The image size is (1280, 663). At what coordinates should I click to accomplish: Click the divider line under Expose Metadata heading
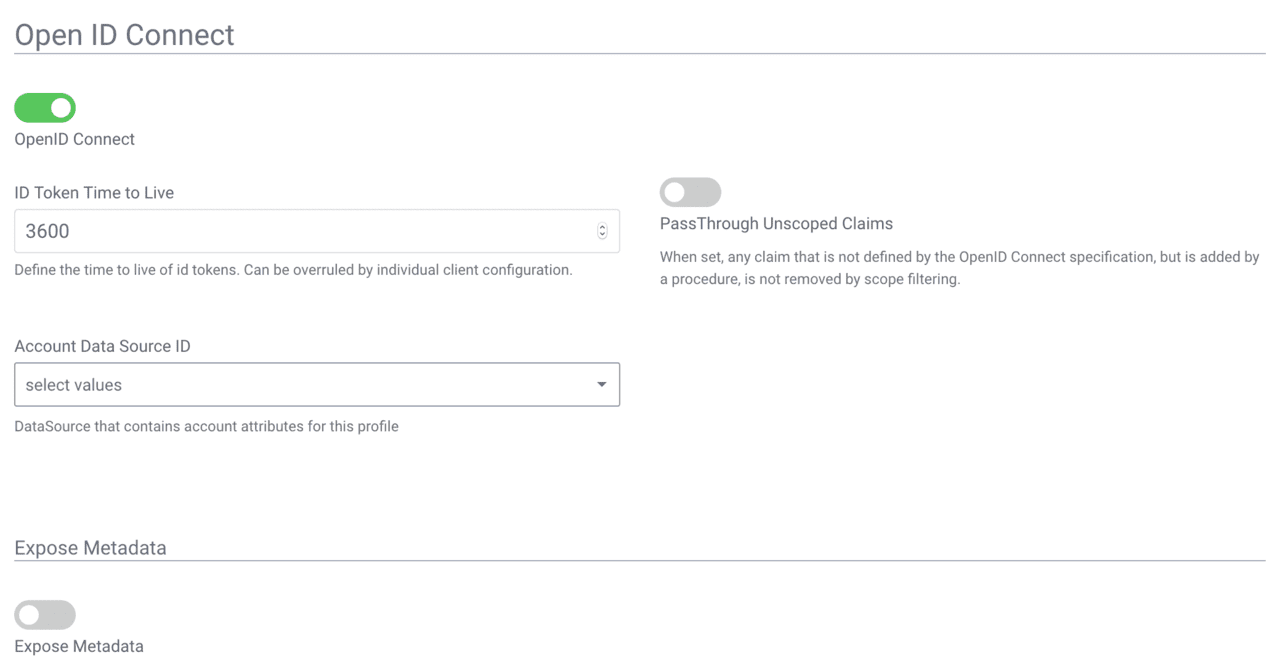tap(640, 561)
